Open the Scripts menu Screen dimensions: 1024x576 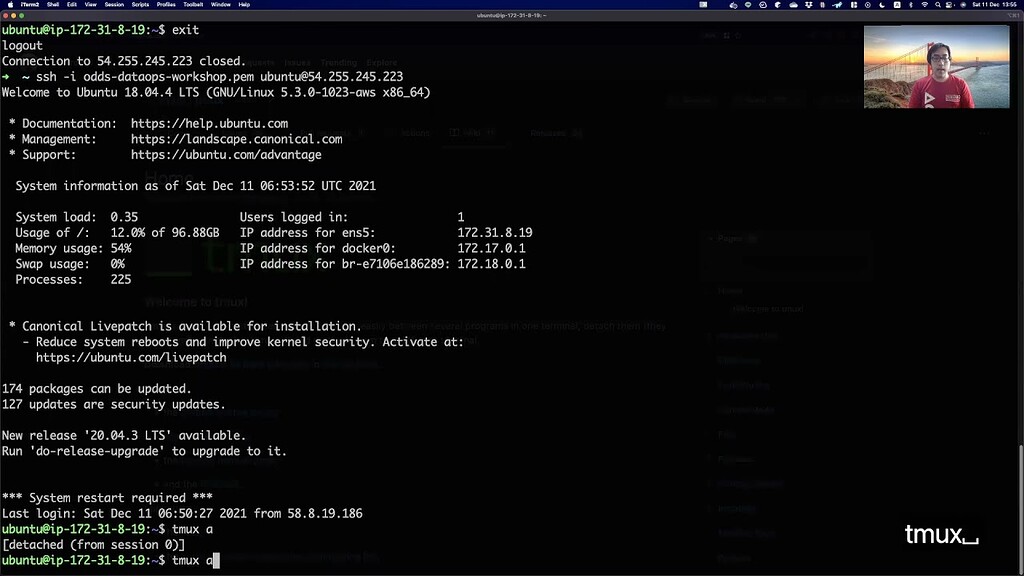click(140, 4)
